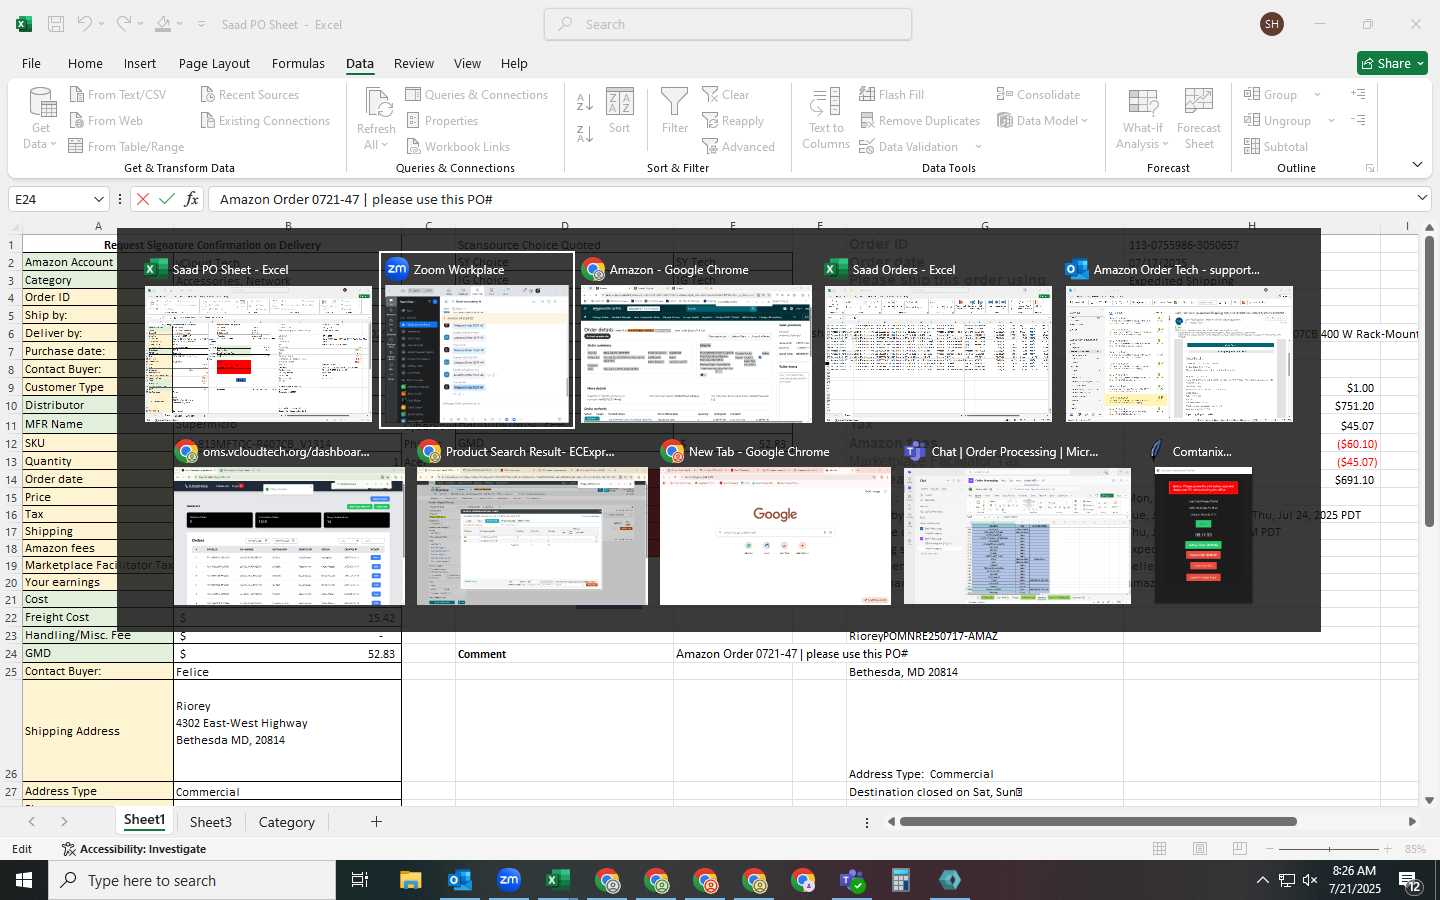Click Subtotal in Outline group
Image resolution: width=1440 pixels, height=900 pixels.
point(1276,147)
